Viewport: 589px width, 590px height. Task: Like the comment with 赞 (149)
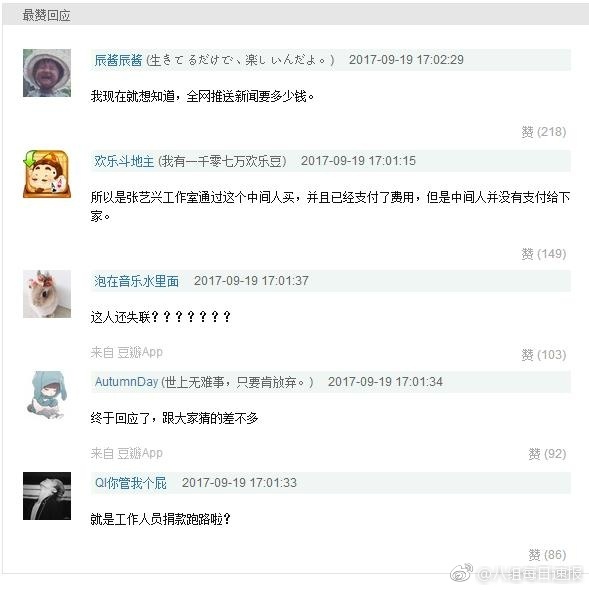click(x=543, y=254)
